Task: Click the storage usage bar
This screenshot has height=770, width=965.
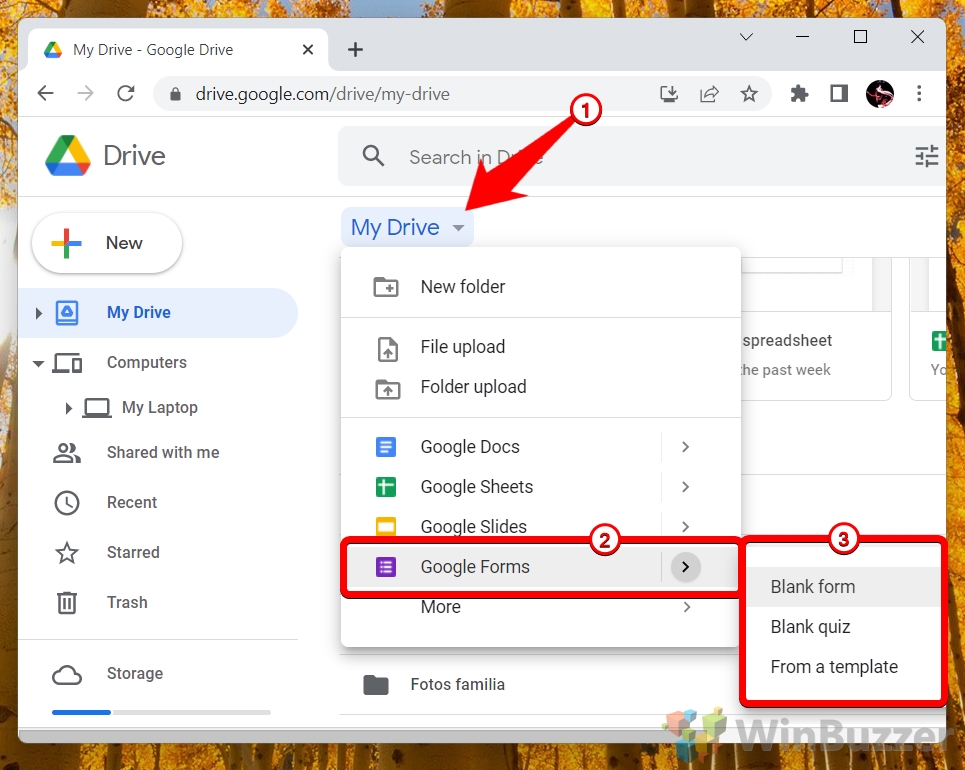Action: tap(161, 712)
